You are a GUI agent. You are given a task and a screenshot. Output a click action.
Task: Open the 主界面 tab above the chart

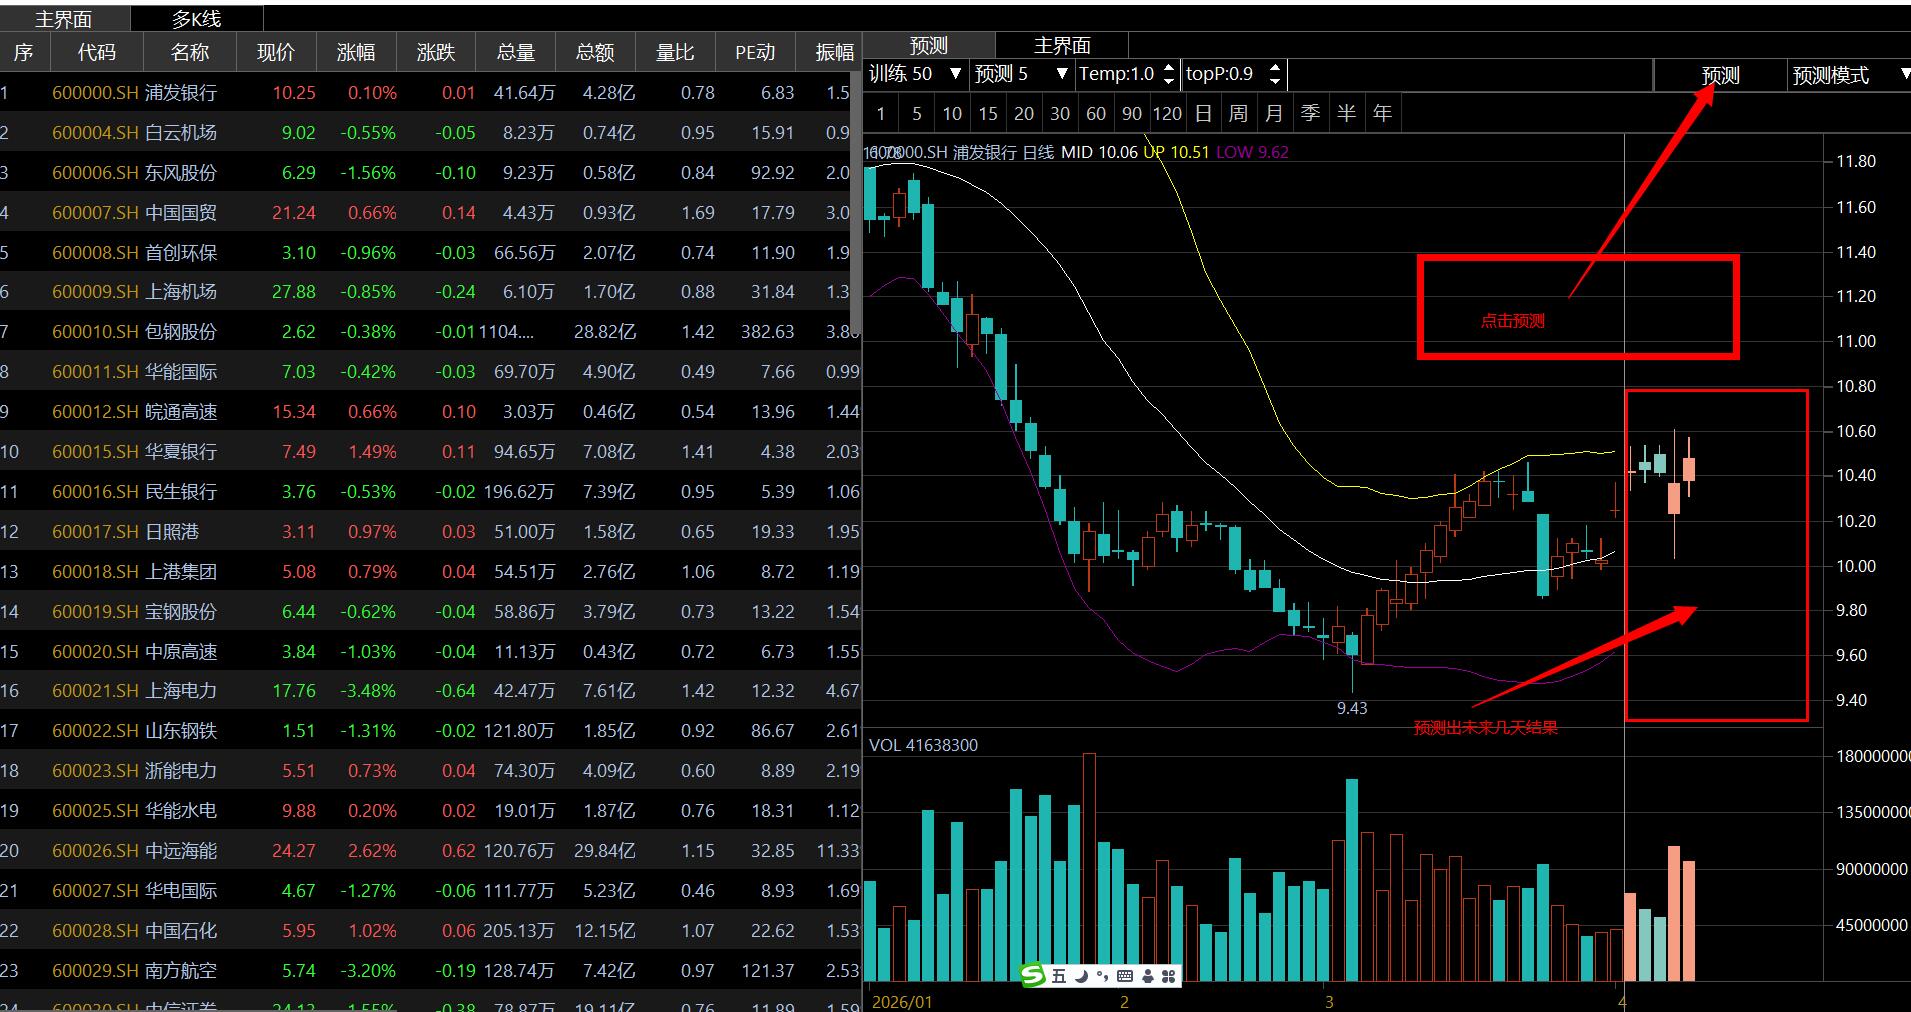coord(1061,45)
